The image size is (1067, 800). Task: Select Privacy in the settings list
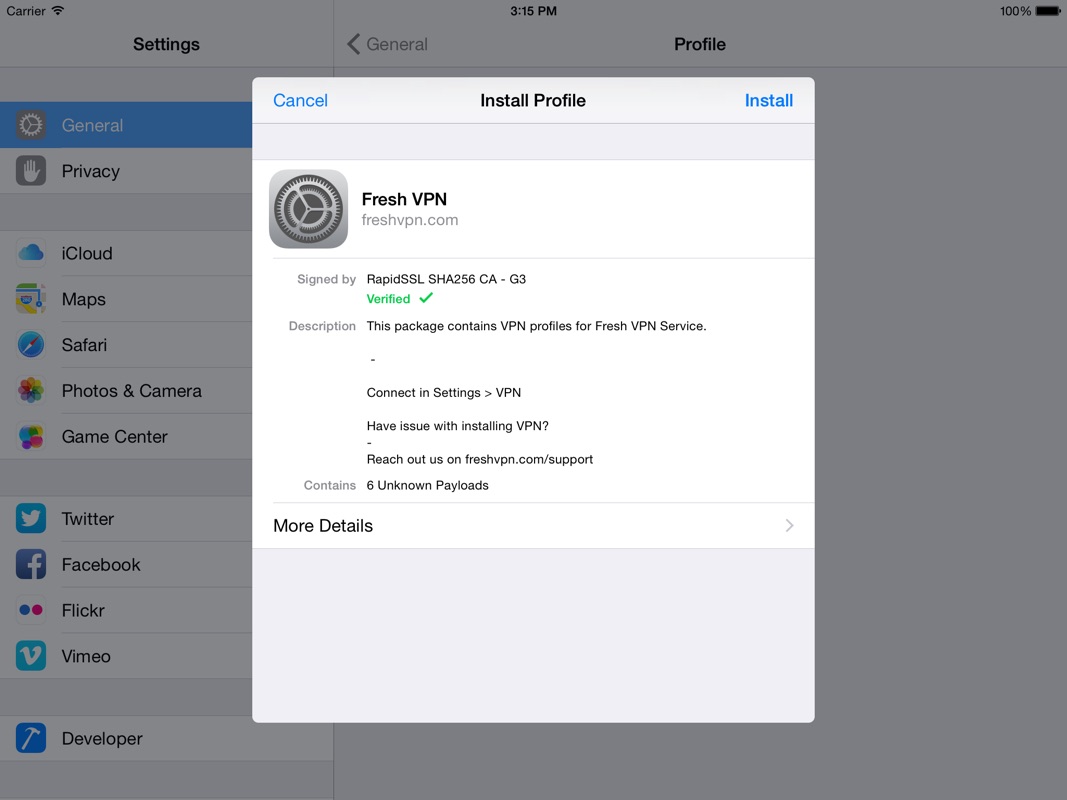click(126, 171)
